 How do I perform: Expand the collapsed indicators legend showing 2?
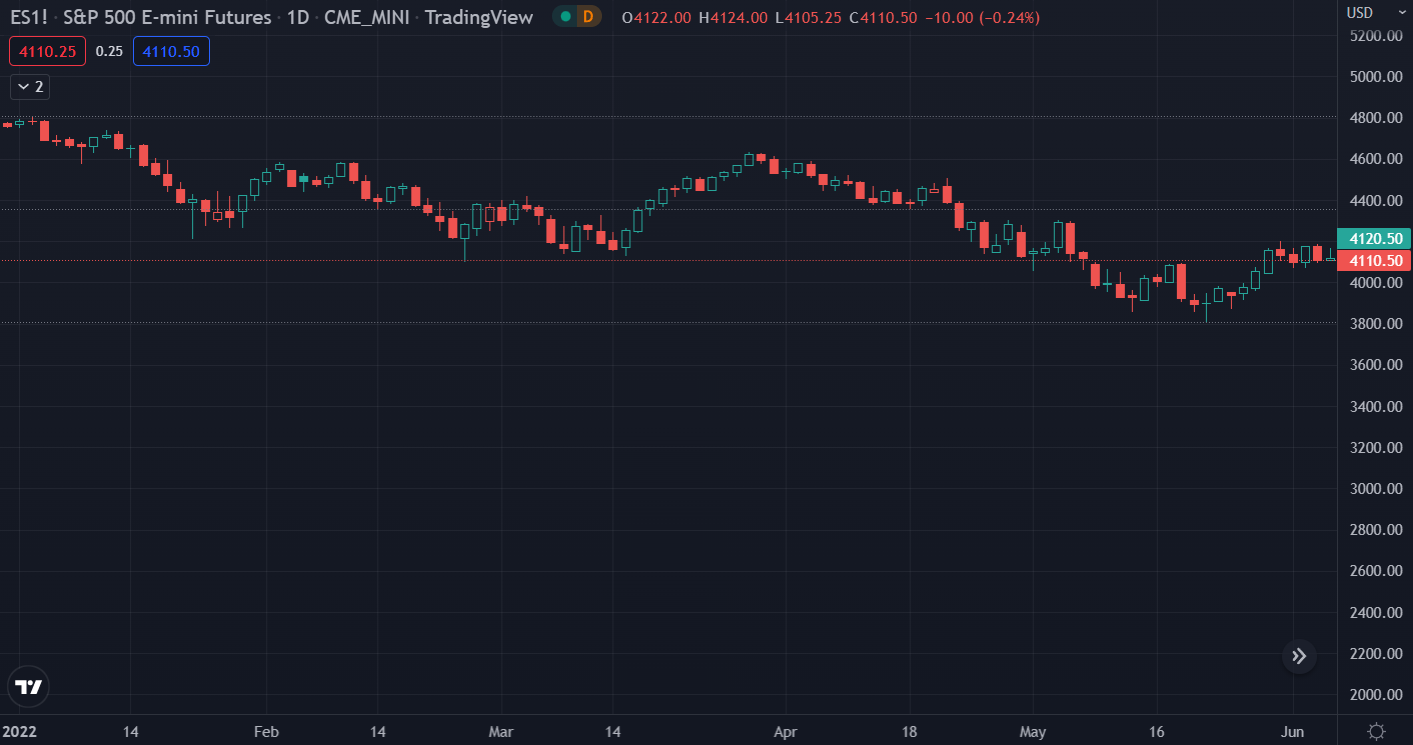point(30,87)
